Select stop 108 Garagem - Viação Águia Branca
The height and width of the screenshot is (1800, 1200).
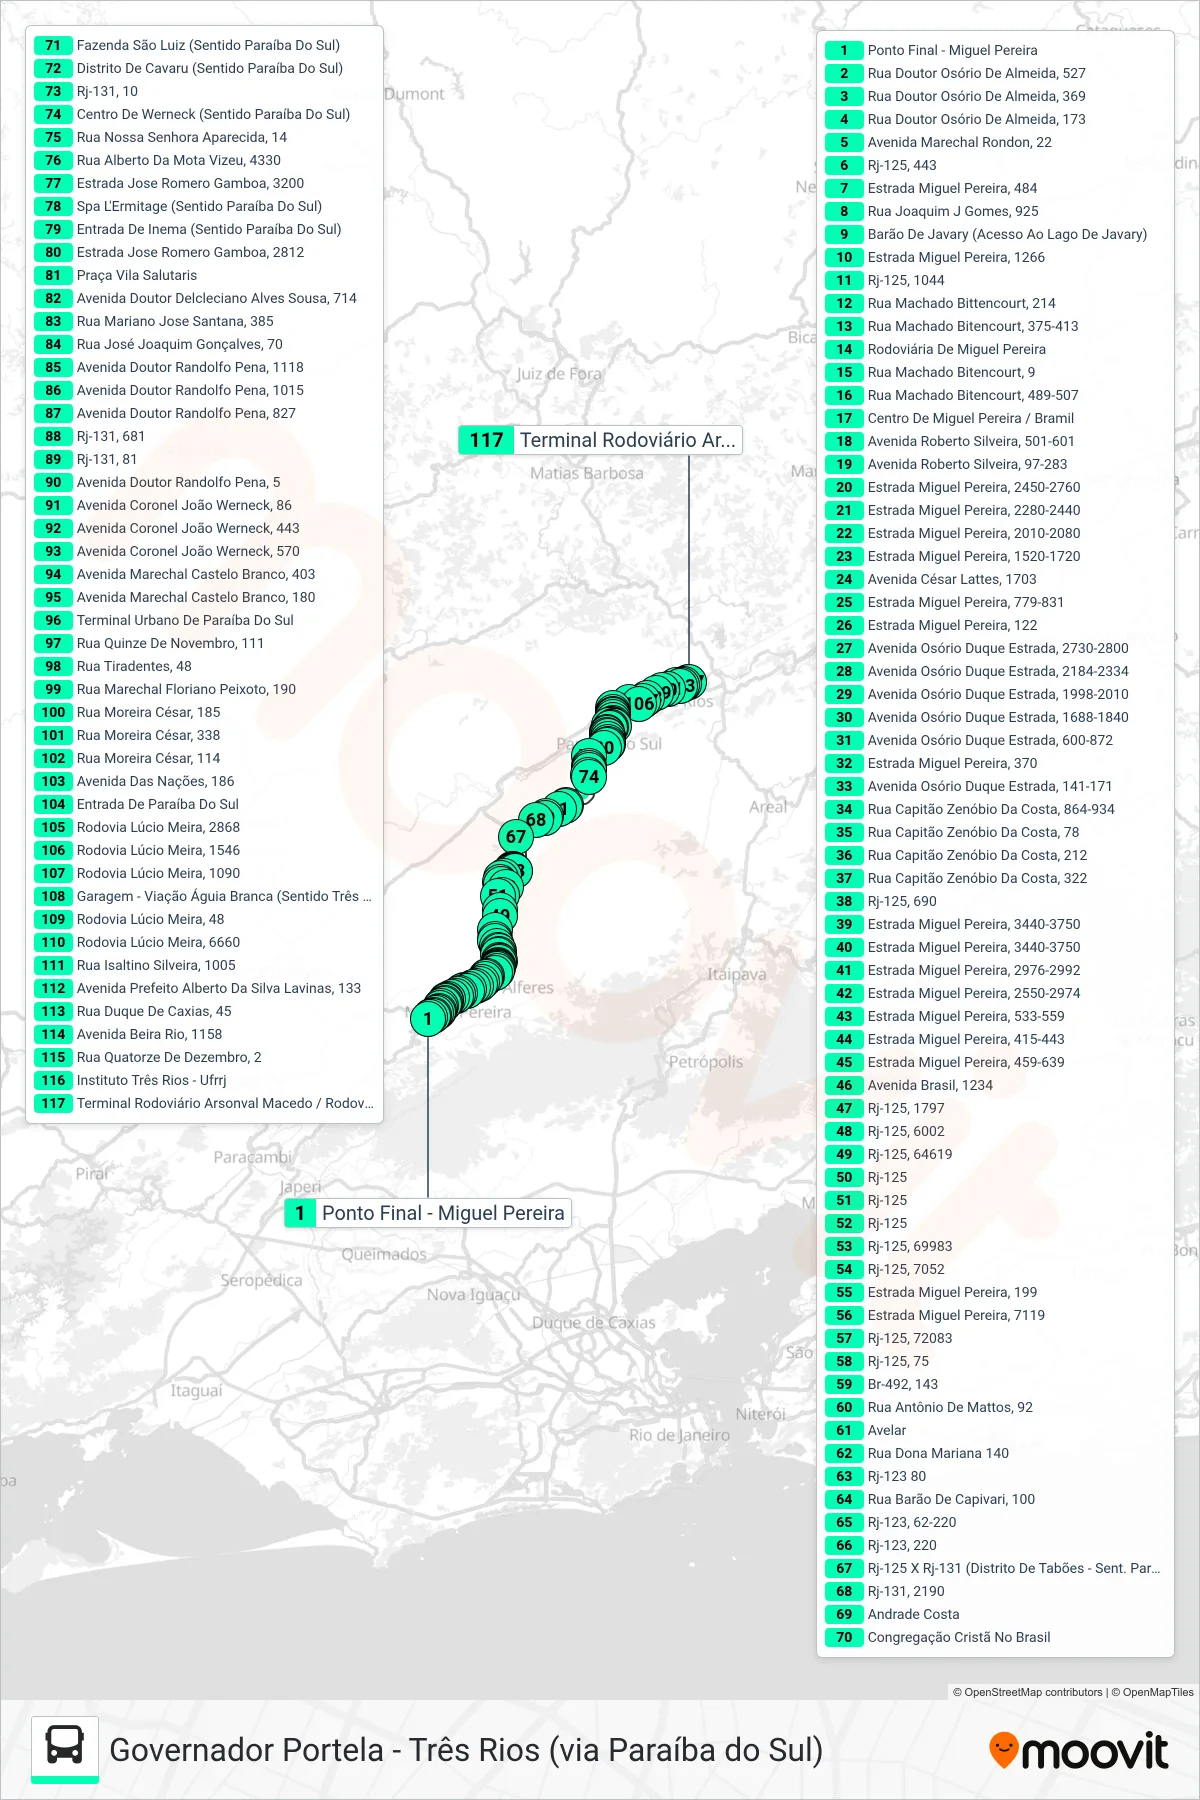204,896
